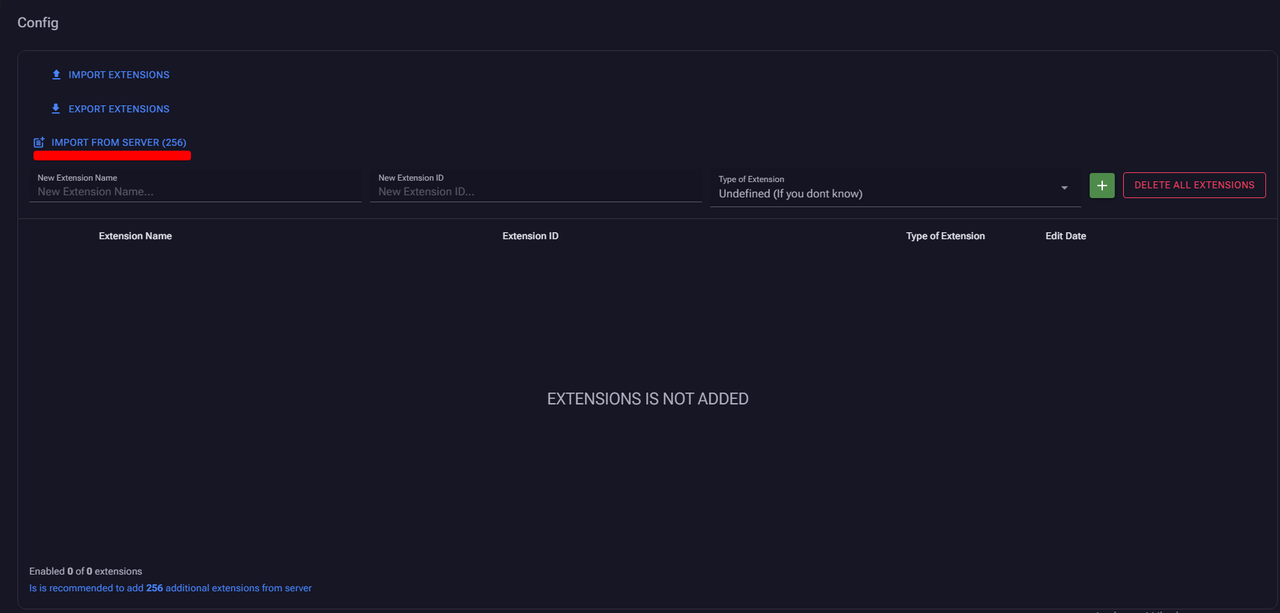1280x613 pixels.
Task: Click Delete All Extensions button
Action: click(x=1194, y=185)
